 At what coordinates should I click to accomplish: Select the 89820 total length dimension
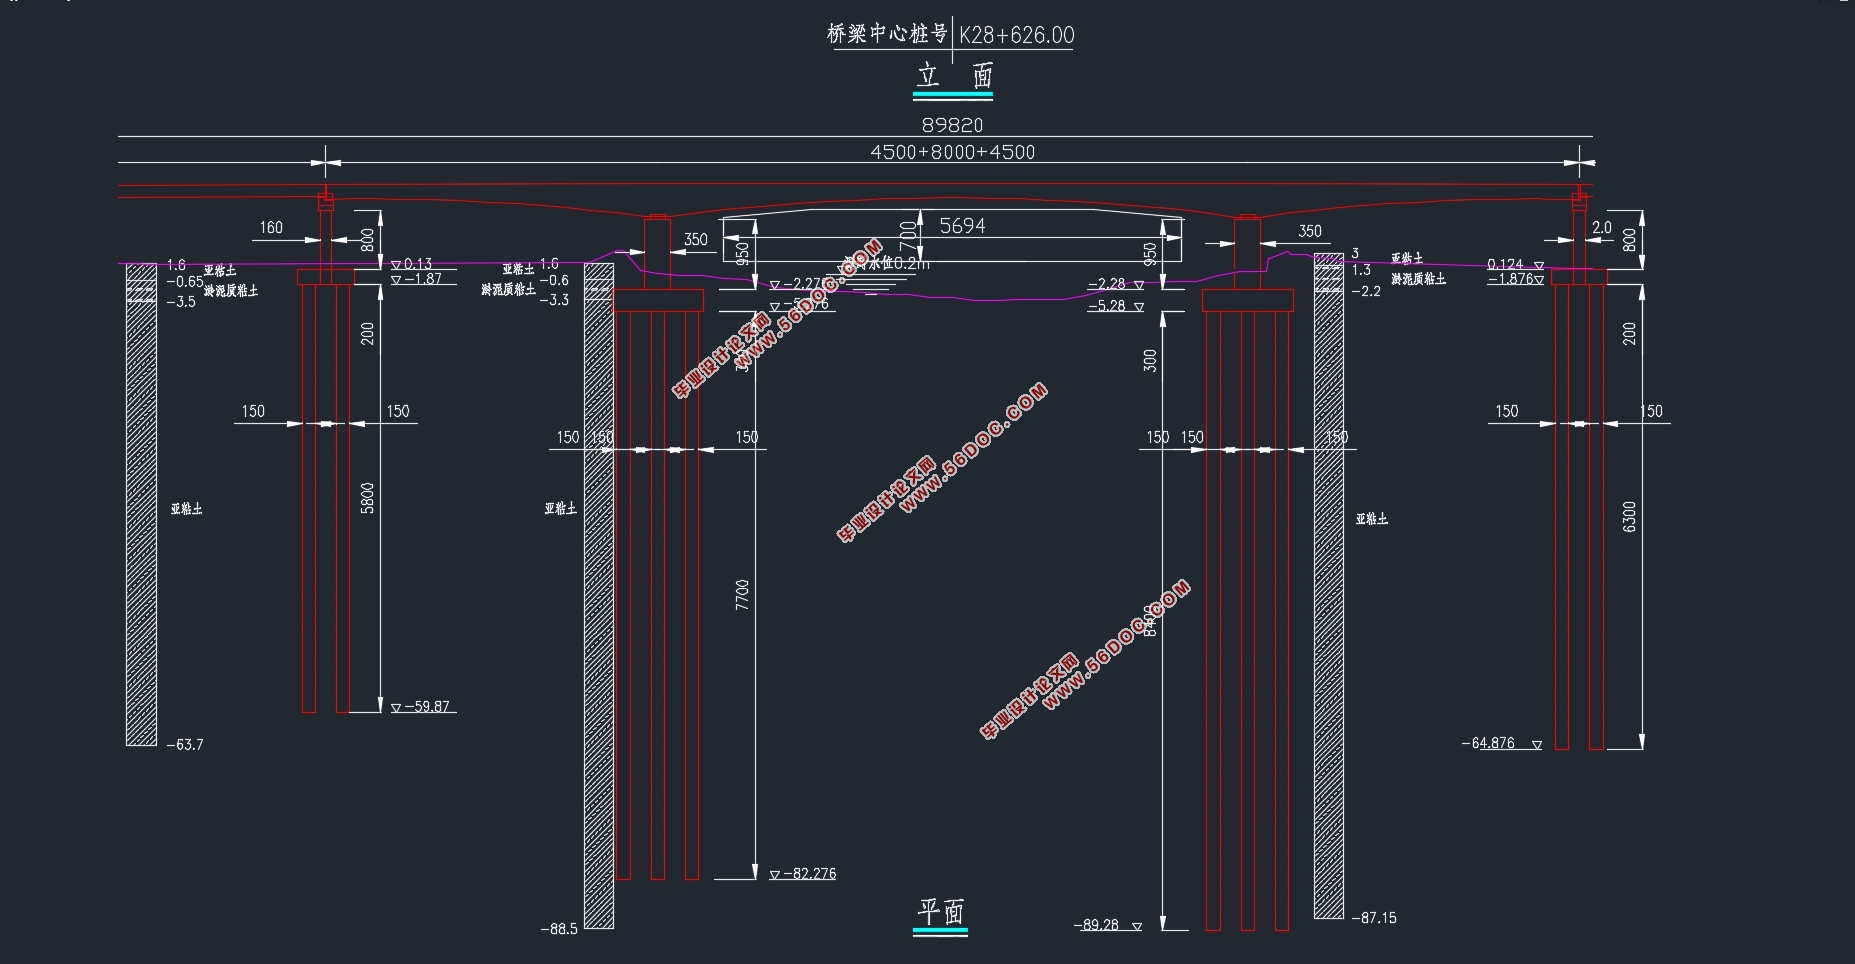[x=952, y=125]
